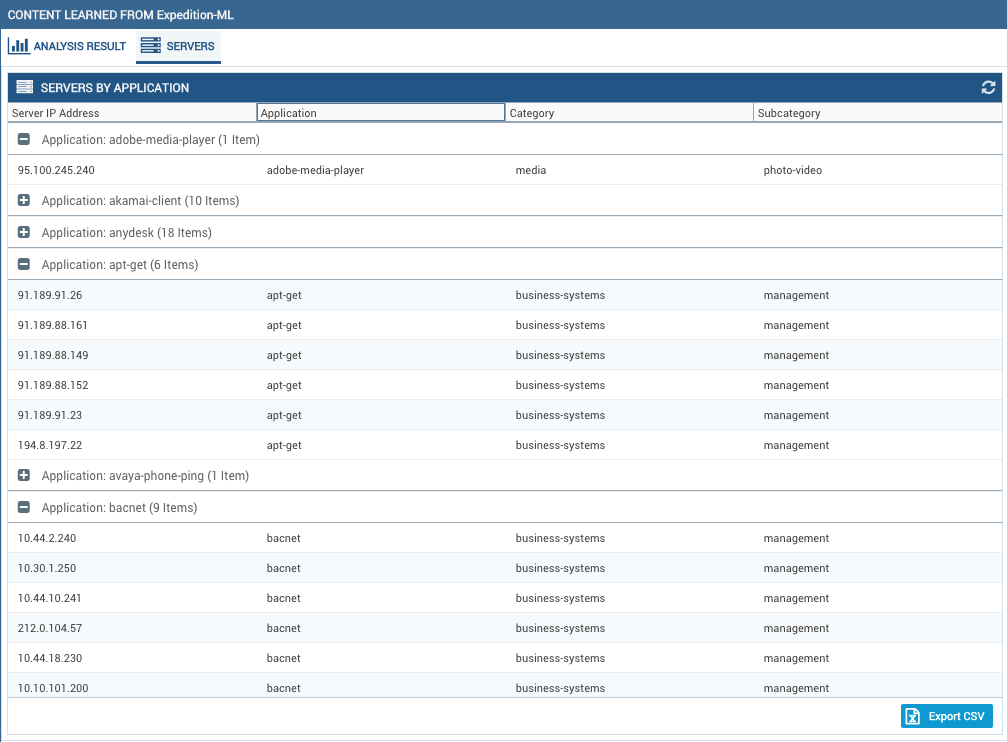
Task: Select IP address 95.100.245.240
Action: tap(56, 170)
